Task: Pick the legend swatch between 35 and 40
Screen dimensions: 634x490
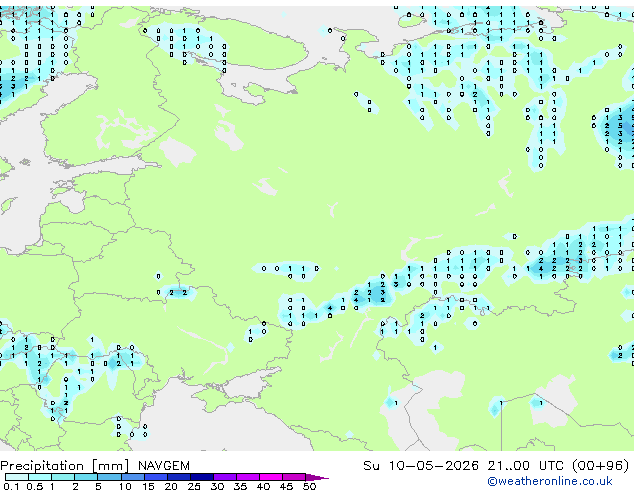Action: coord(248,477)
